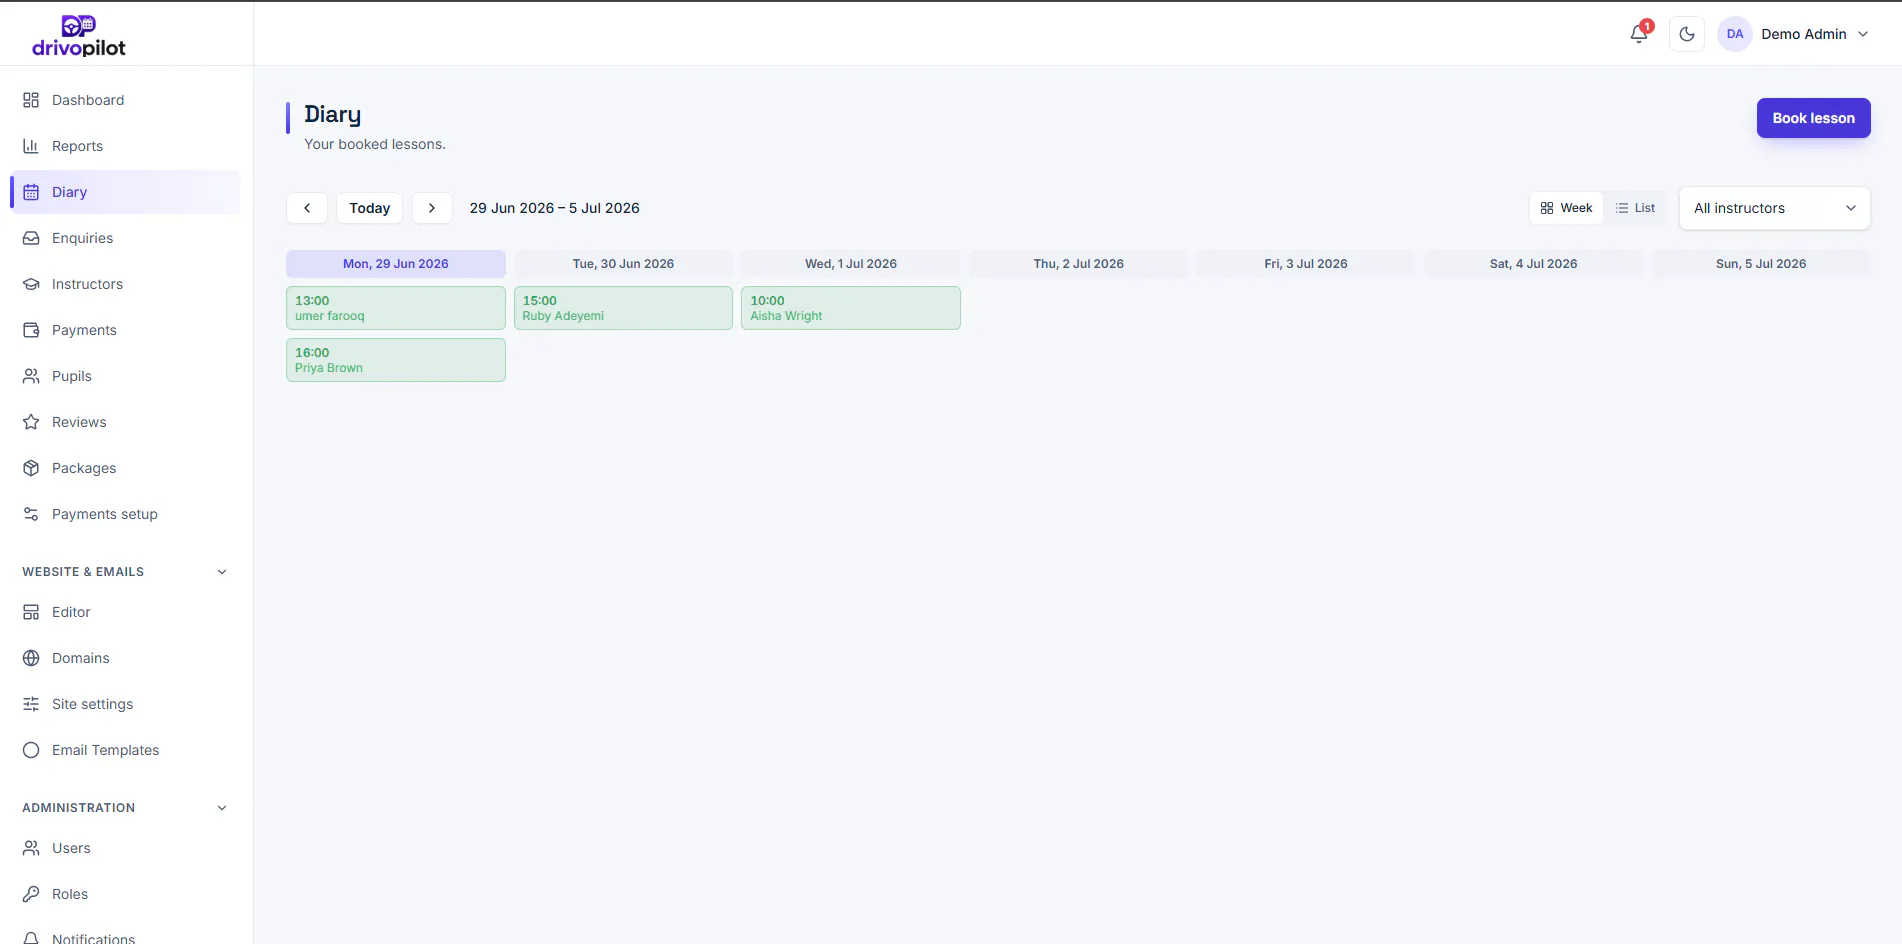Click the Site settings sliders icon

(31, 704)
